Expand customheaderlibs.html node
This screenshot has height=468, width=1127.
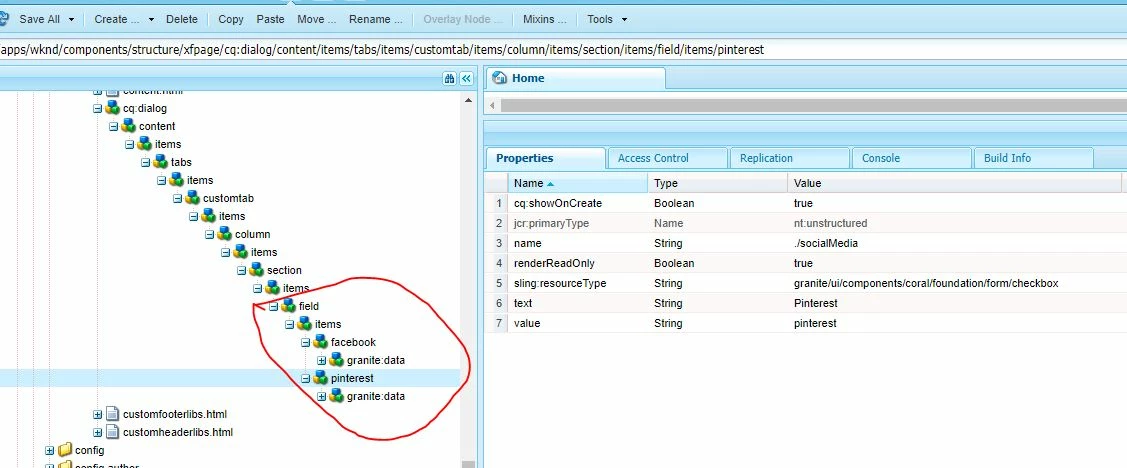[x=97, y=432]
